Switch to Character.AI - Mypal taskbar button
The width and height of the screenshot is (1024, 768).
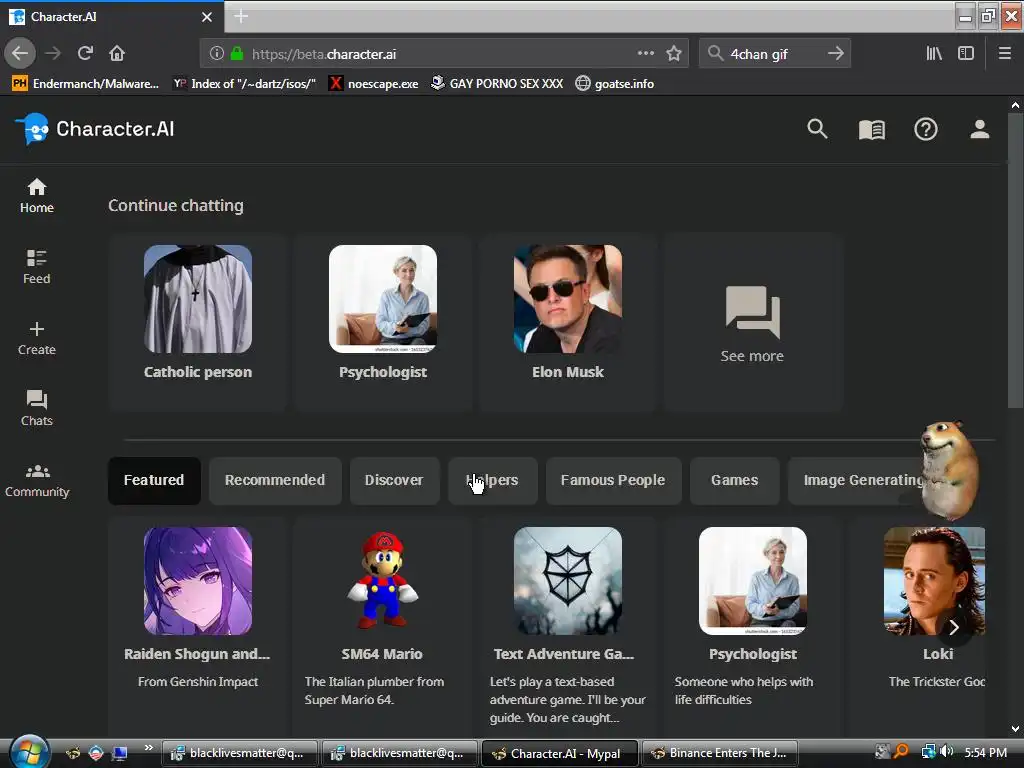(x=560, y=753)
